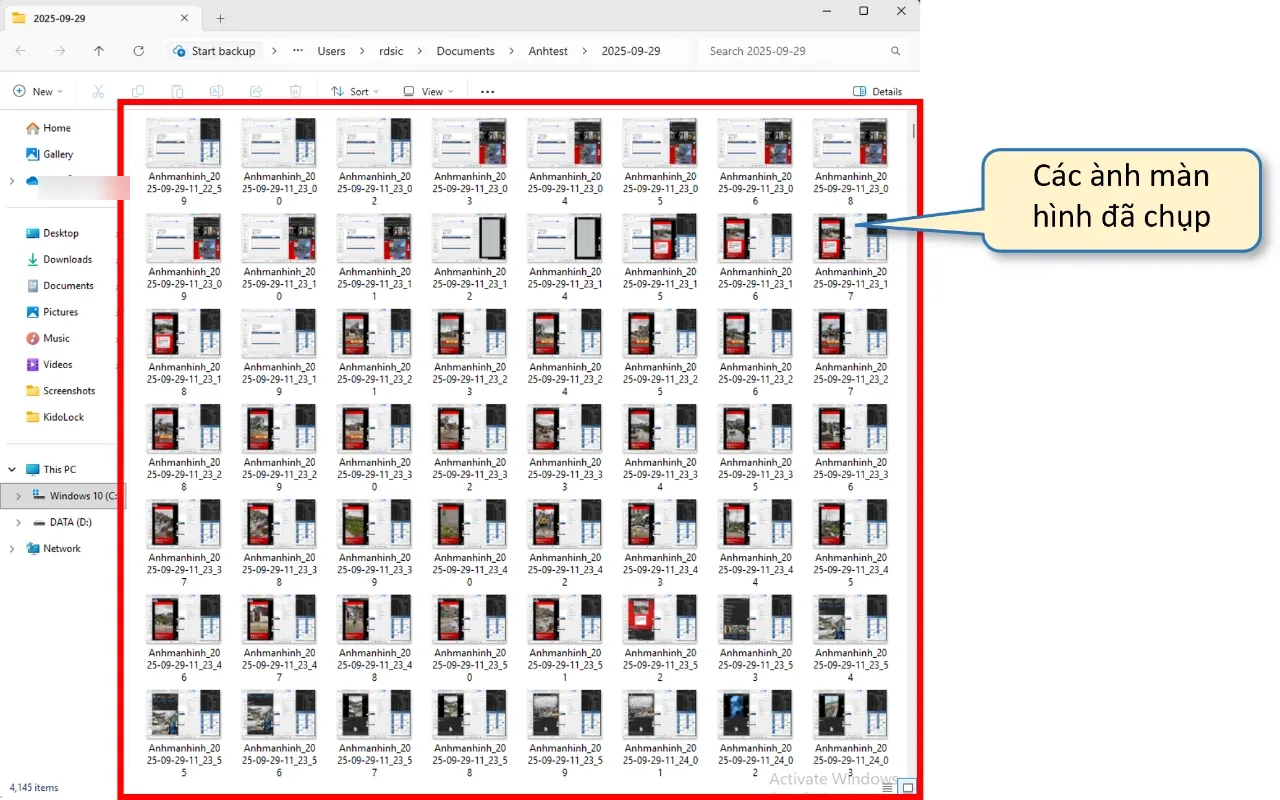Click the Rename icon in toolbar
The height and width of the screenshot is (800, 1280).
click(x=216, y=91)
